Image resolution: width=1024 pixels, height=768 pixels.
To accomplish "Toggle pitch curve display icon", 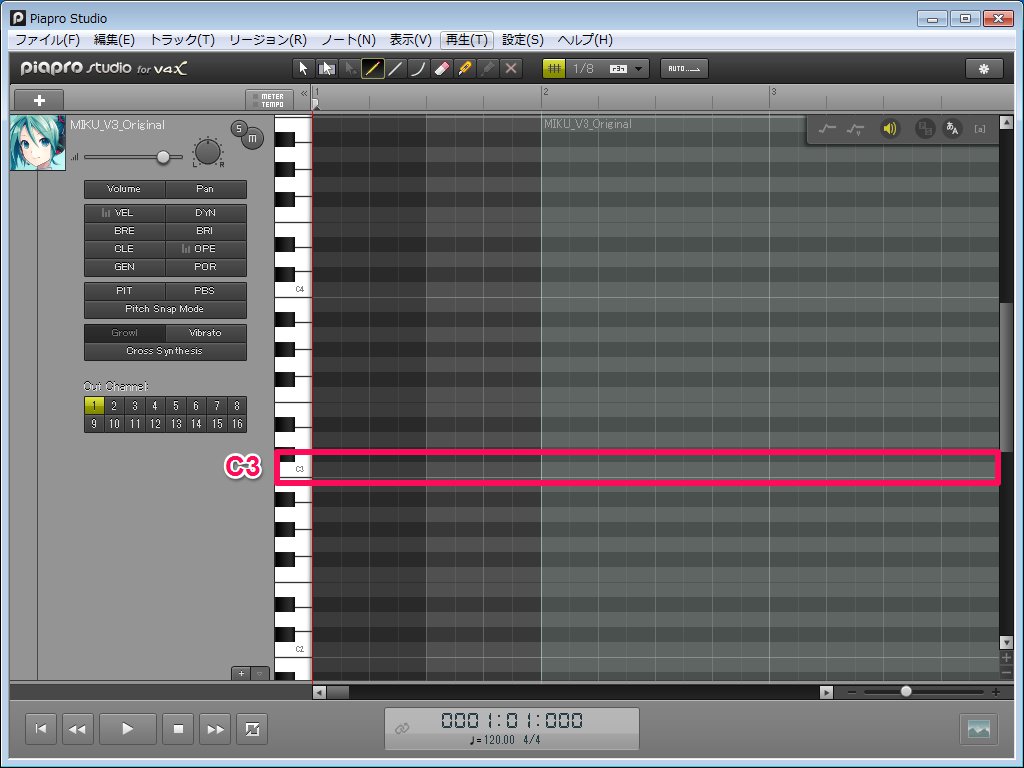I will (827, 129).
